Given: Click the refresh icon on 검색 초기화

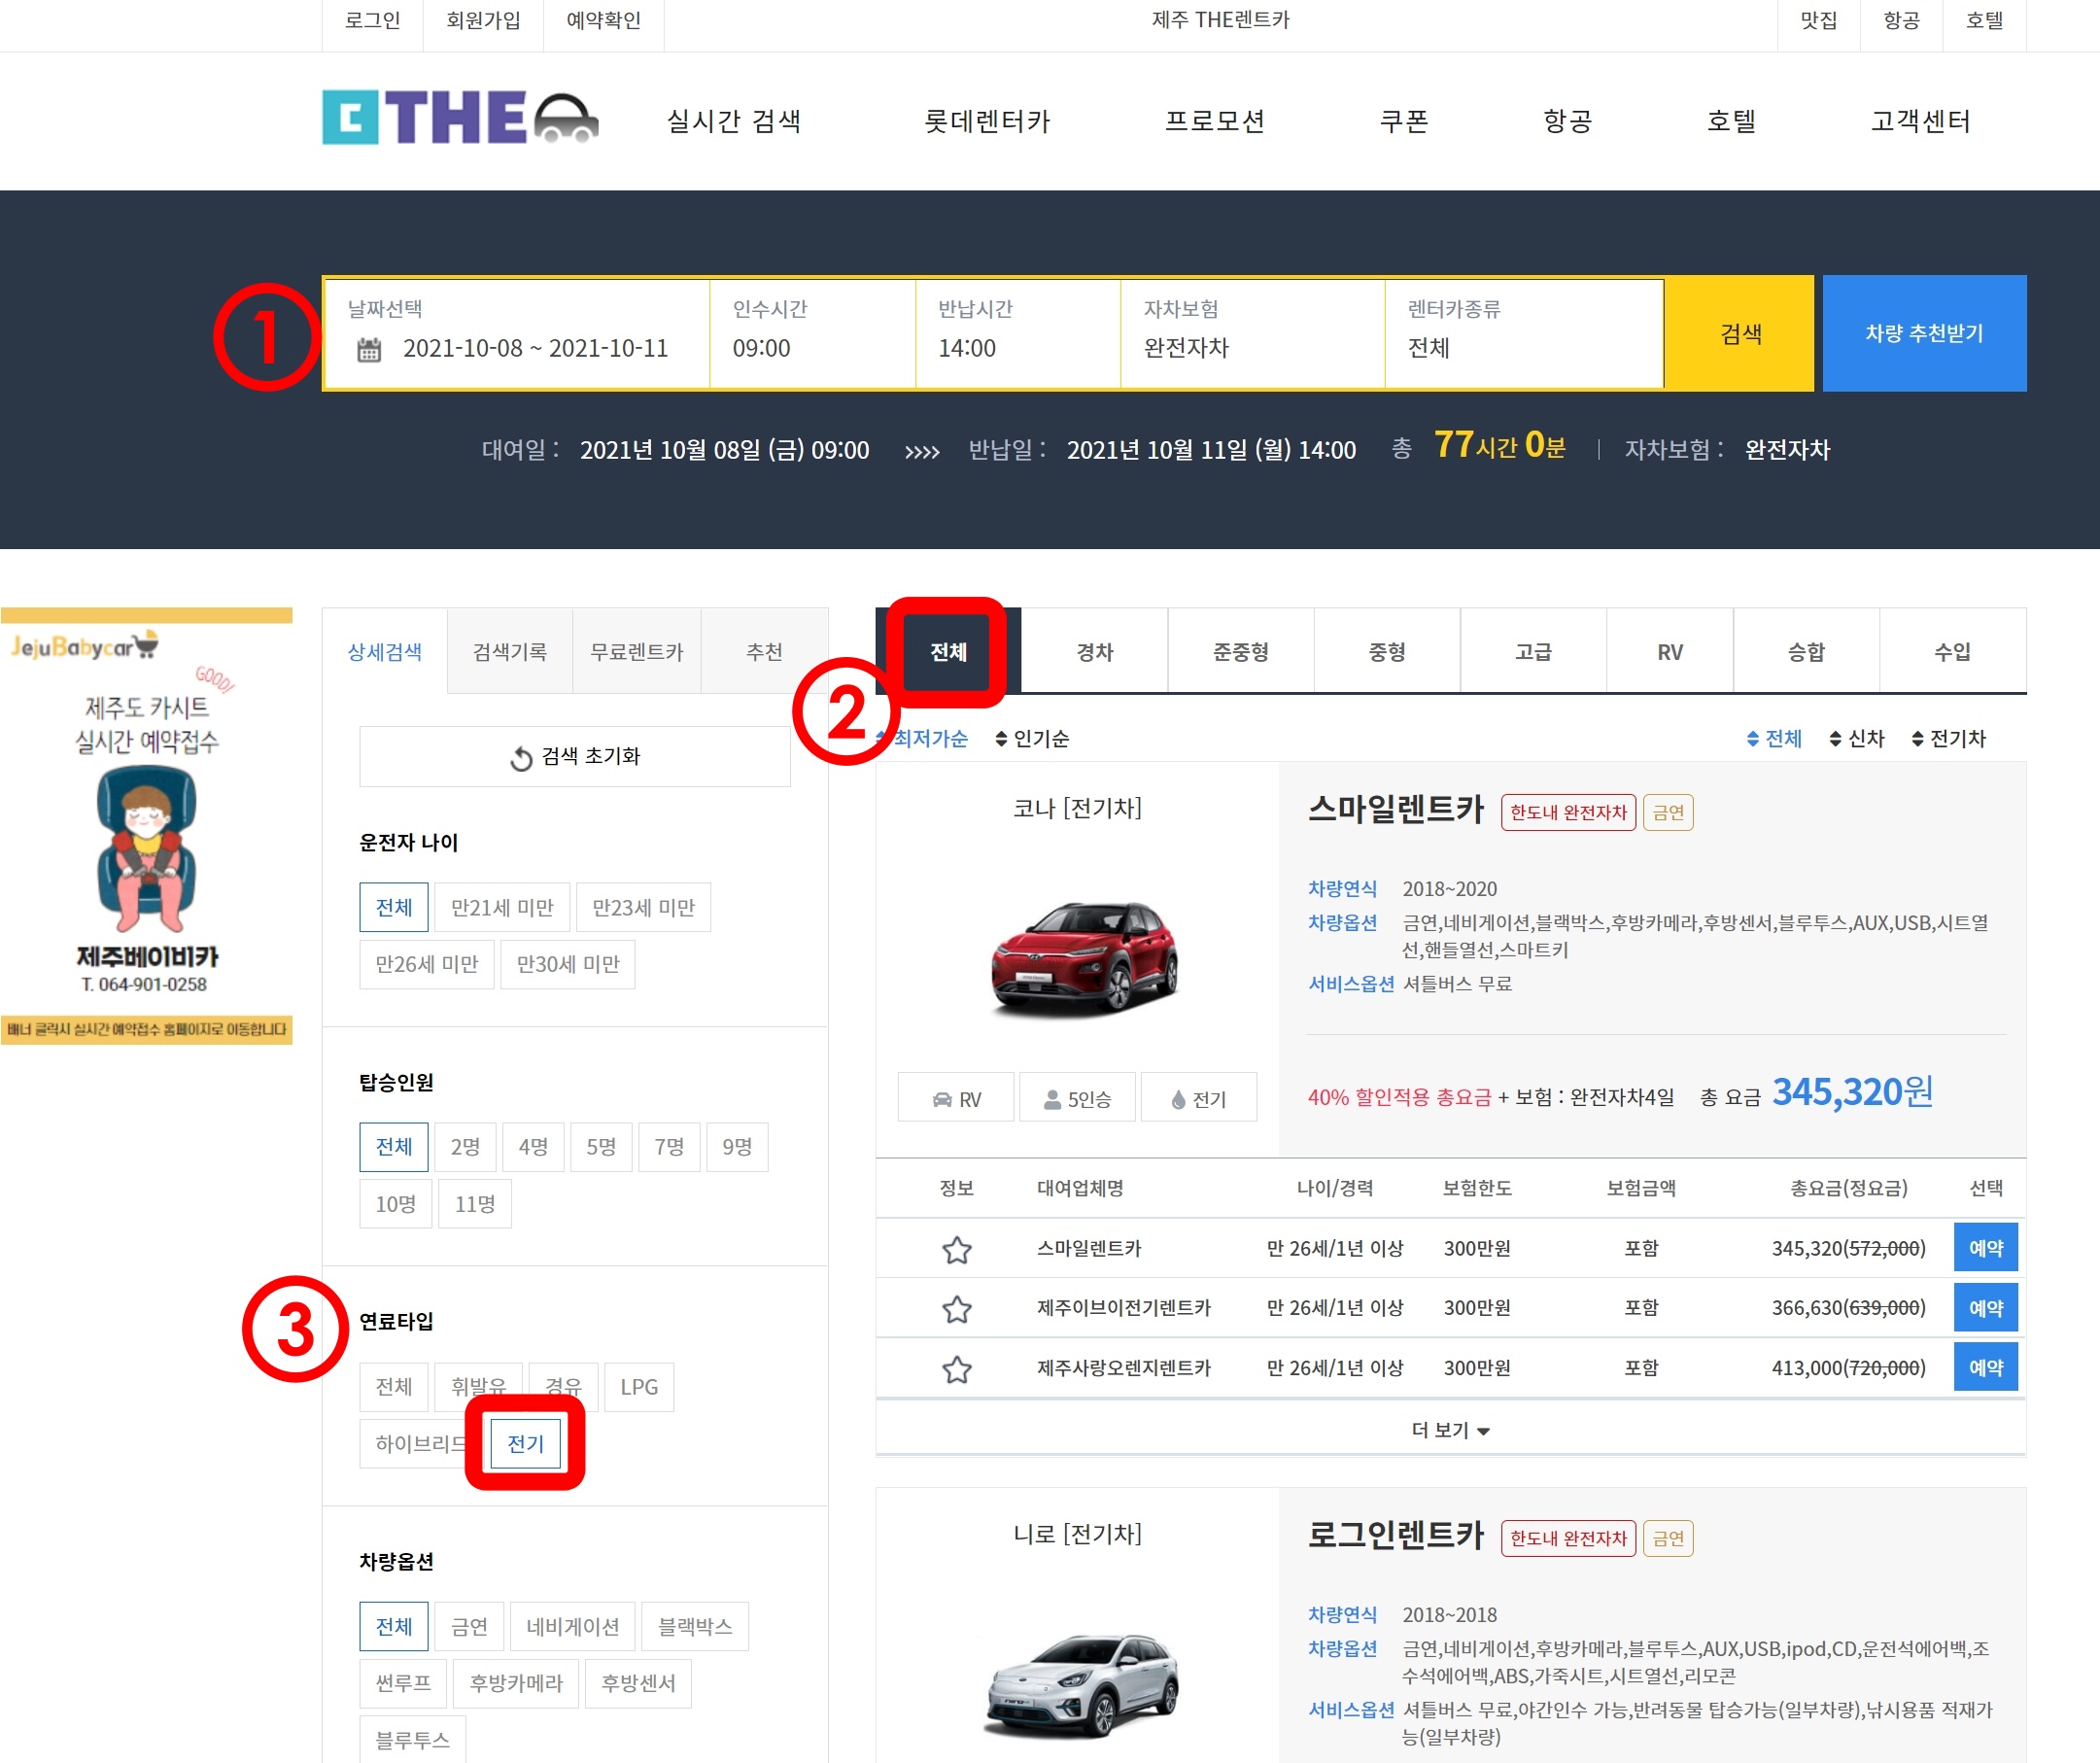Looking at the screenshot, I should [x=521, y=757].
